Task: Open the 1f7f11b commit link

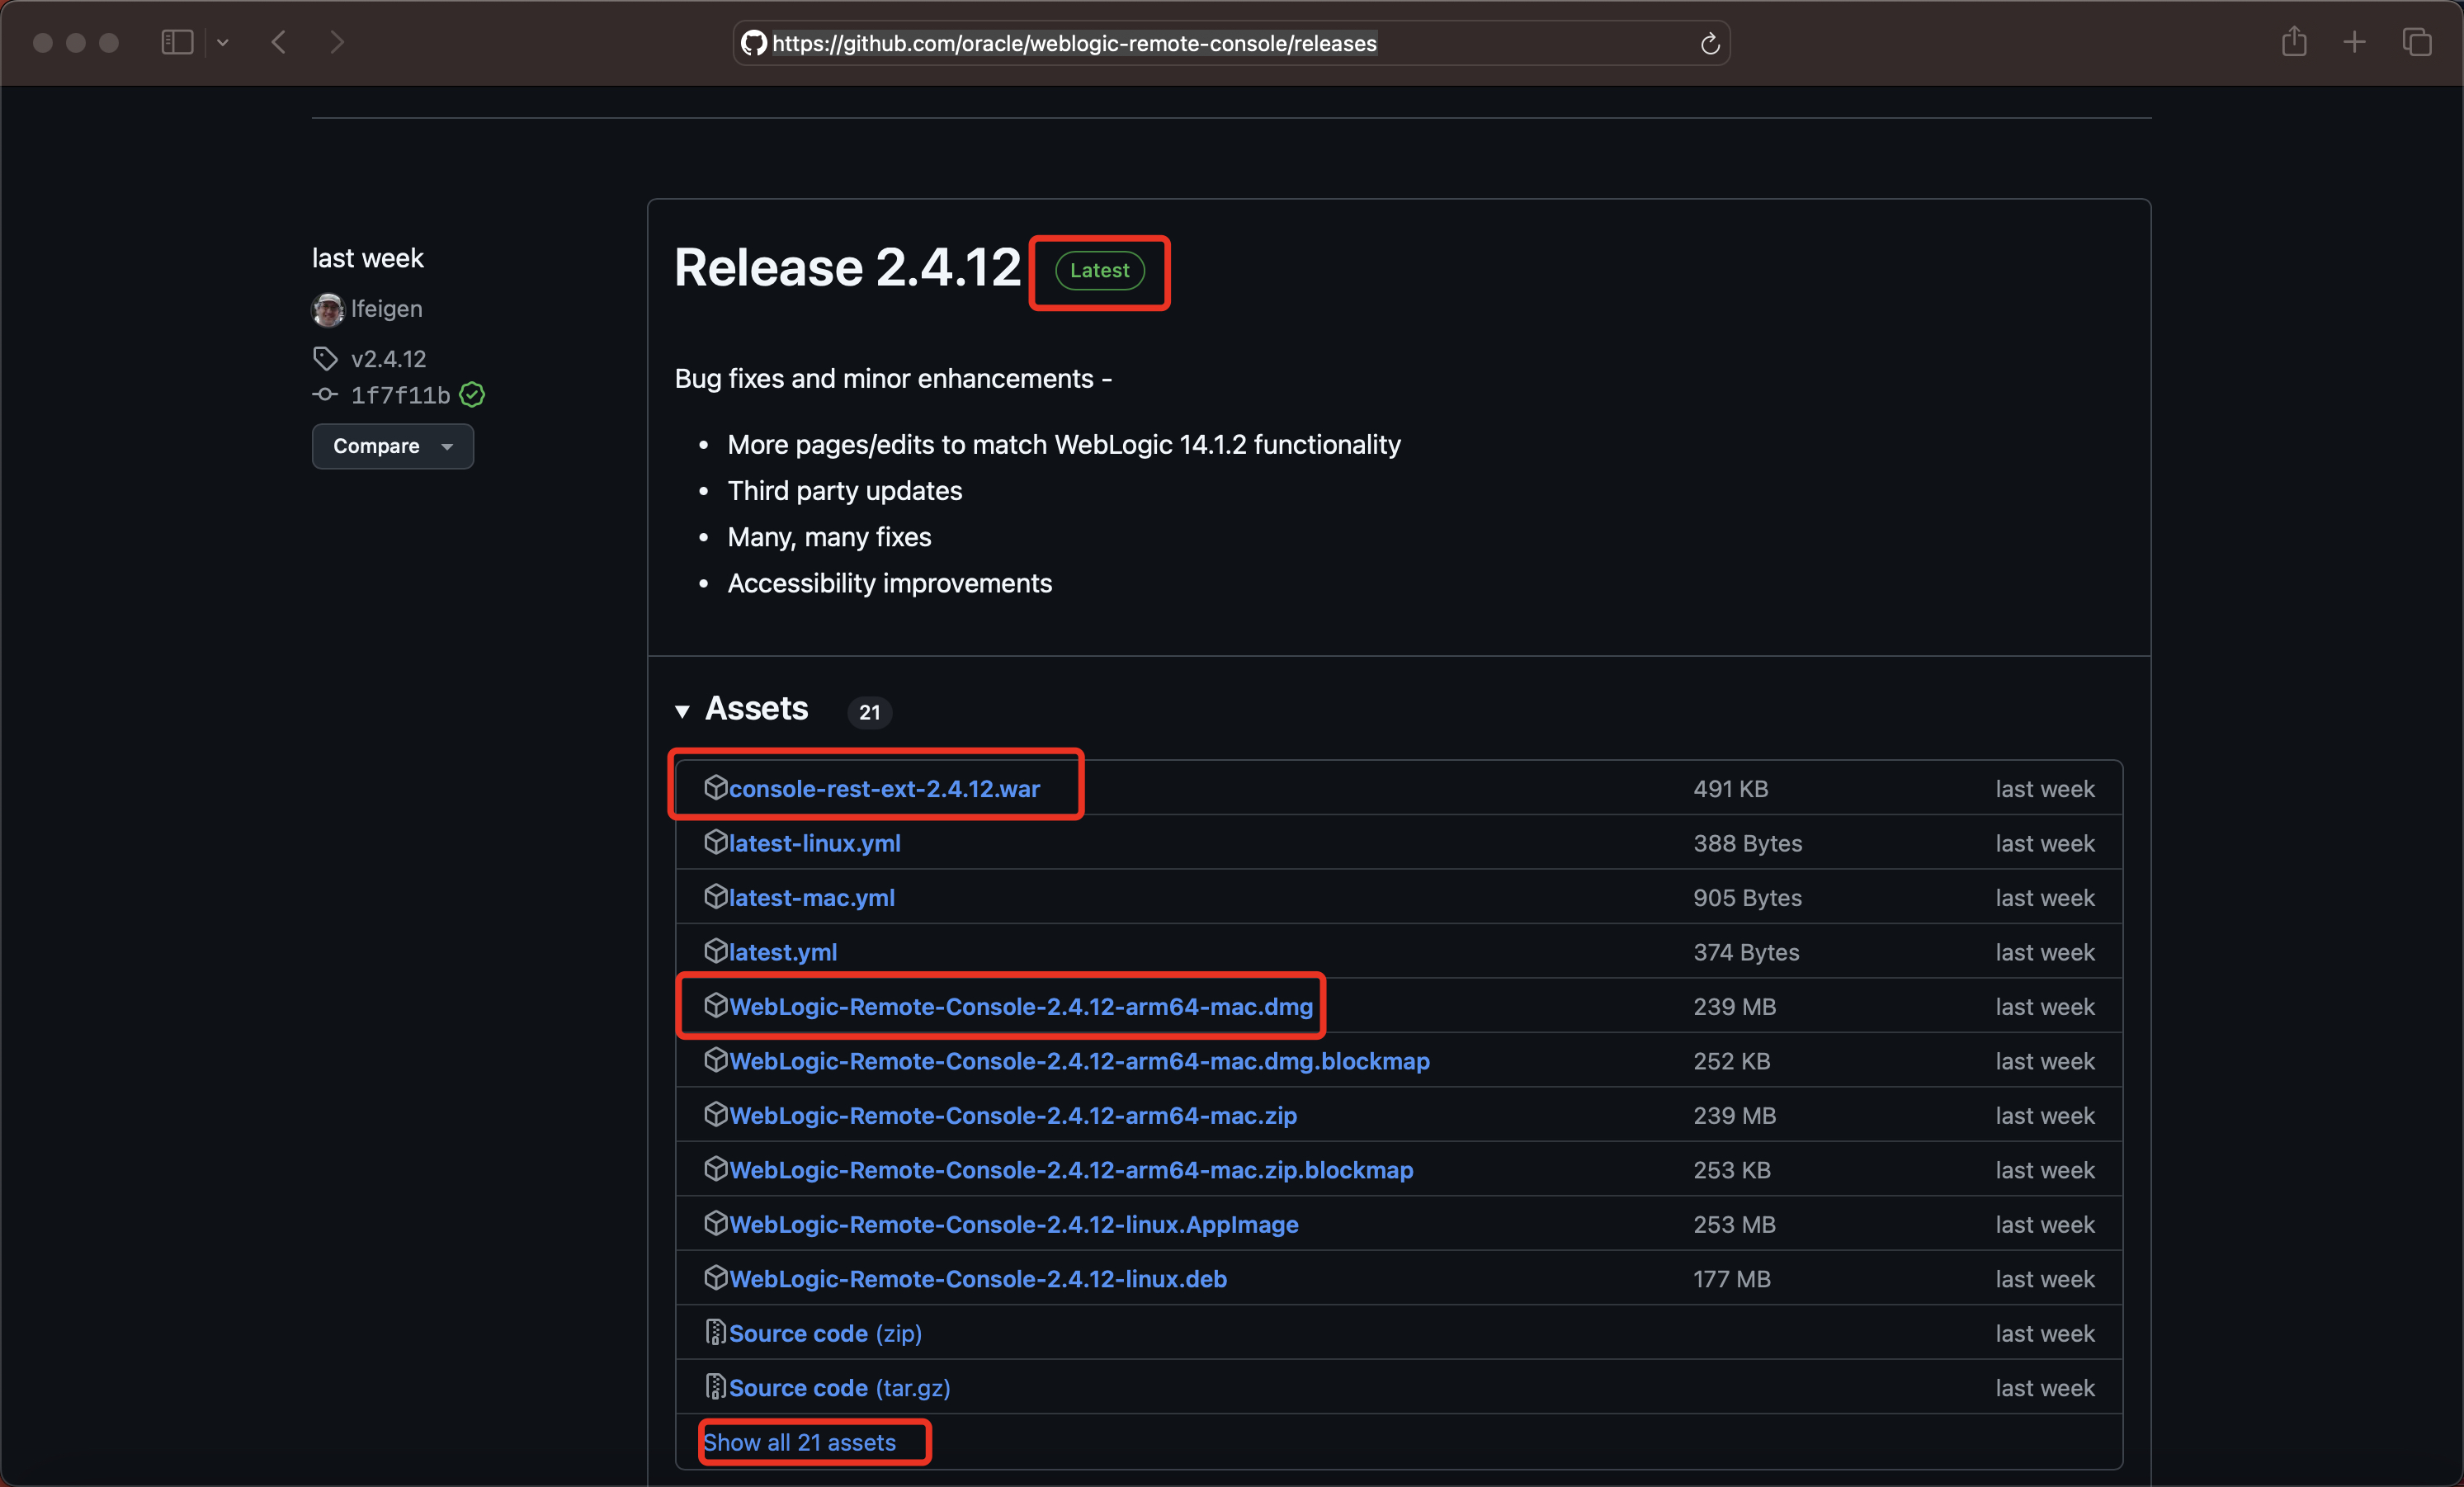Action: click(x=400, y=395)
